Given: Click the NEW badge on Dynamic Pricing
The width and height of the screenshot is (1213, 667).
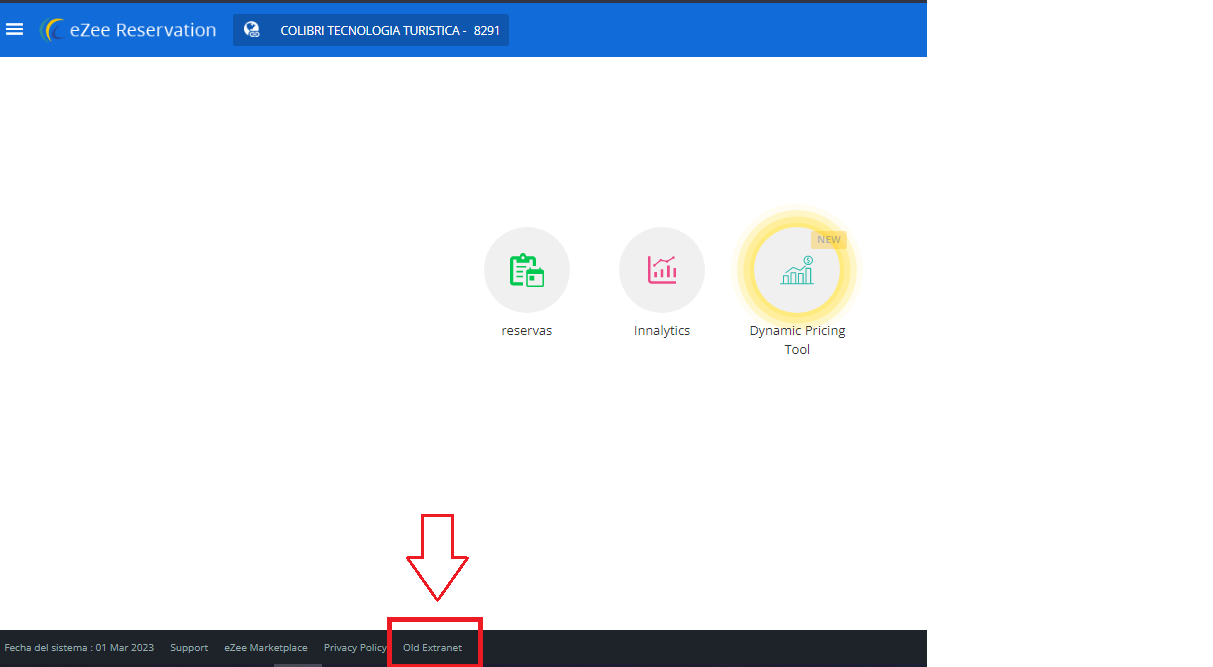Looking at the screenshot, I should (829, 240).
